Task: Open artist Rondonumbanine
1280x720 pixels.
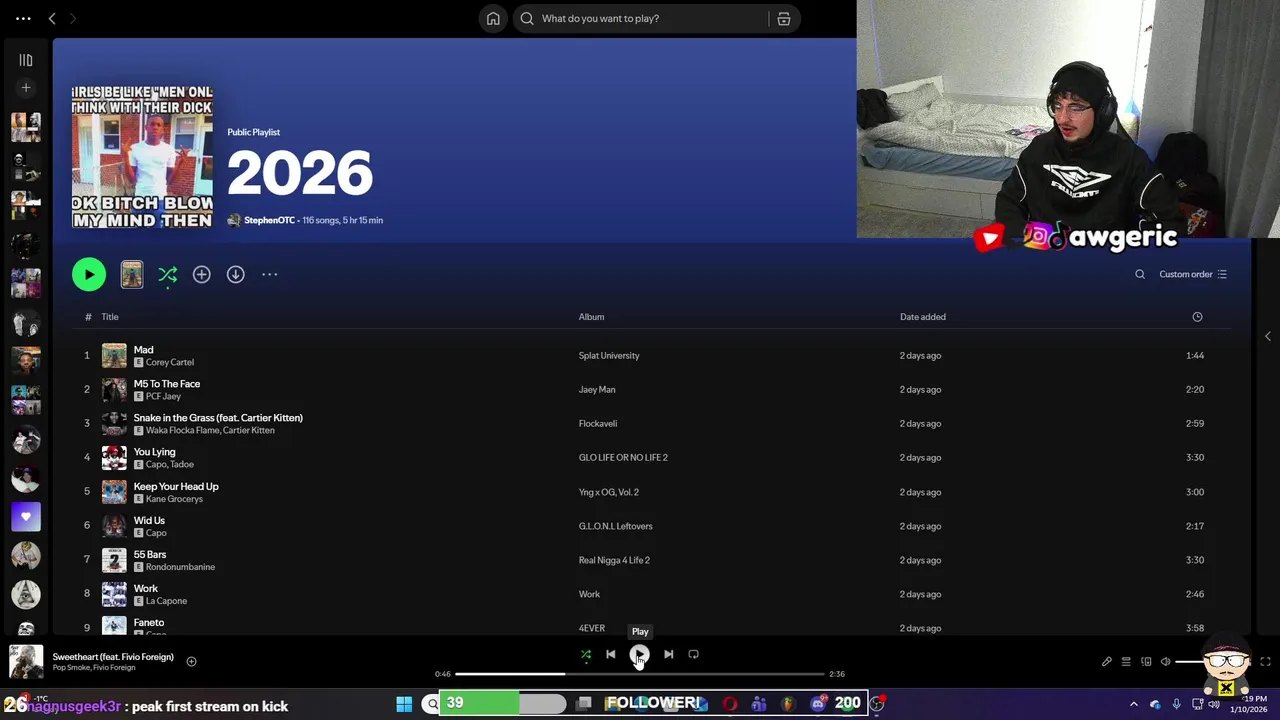Action: click(x=180, y=567)
